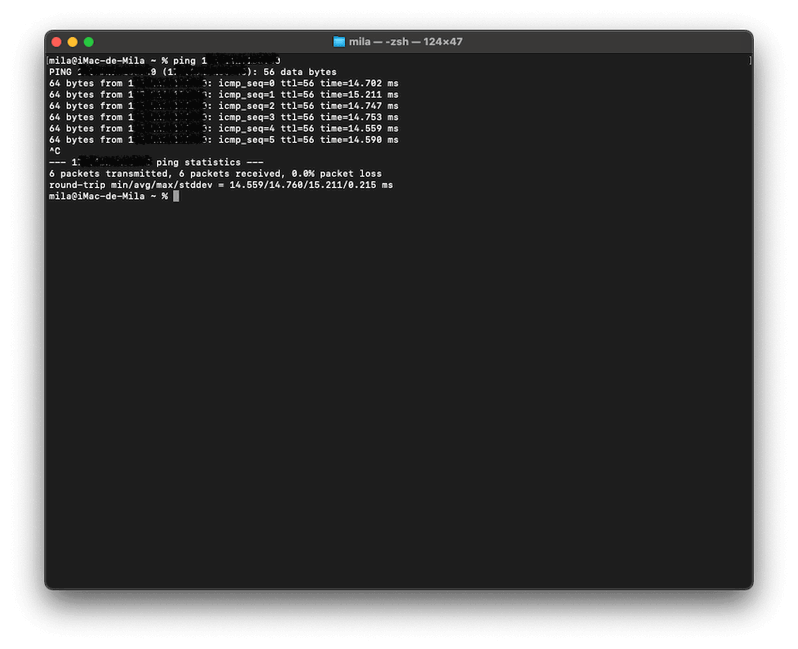Click the round-trip min/avg/max/stddev line
The height and width of the screenshot is (649, 798).
(x=220, y=185)
